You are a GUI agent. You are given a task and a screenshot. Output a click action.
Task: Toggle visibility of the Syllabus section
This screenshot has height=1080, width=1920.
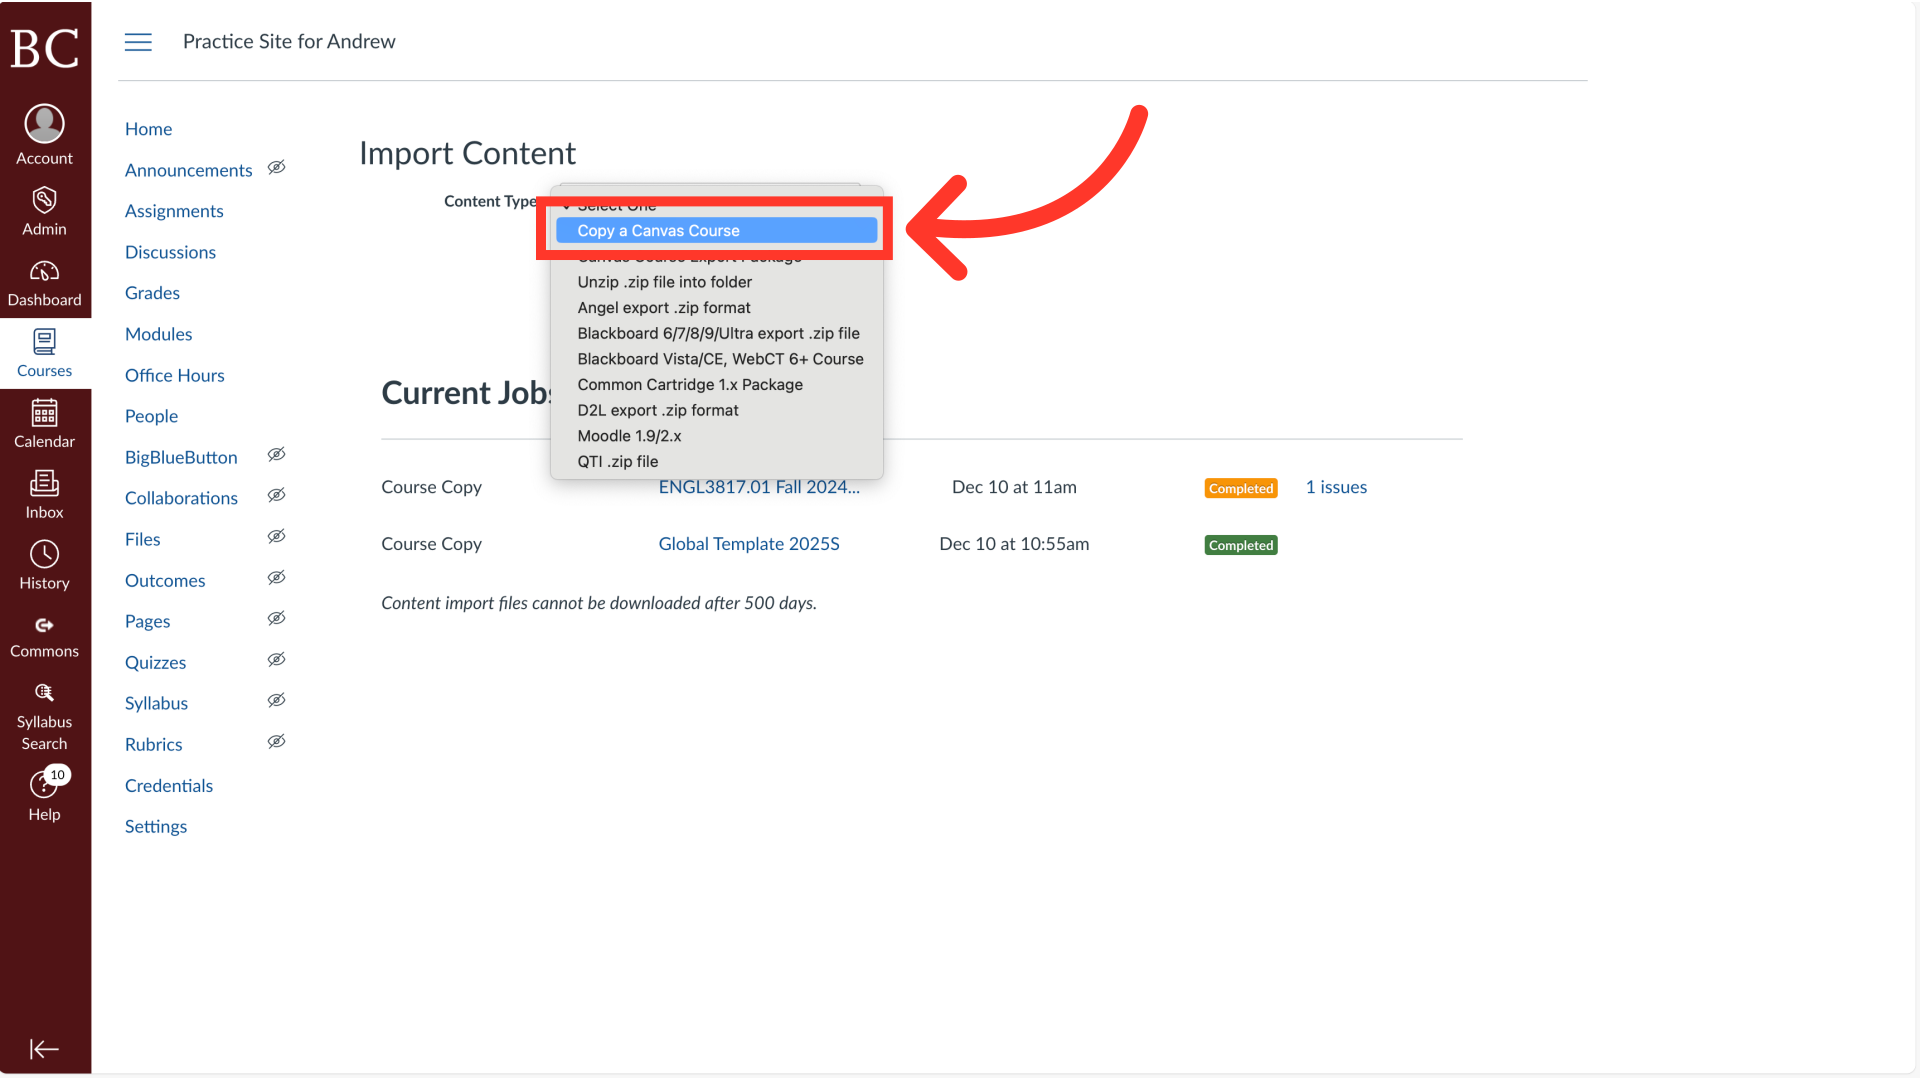pos(277,700)
